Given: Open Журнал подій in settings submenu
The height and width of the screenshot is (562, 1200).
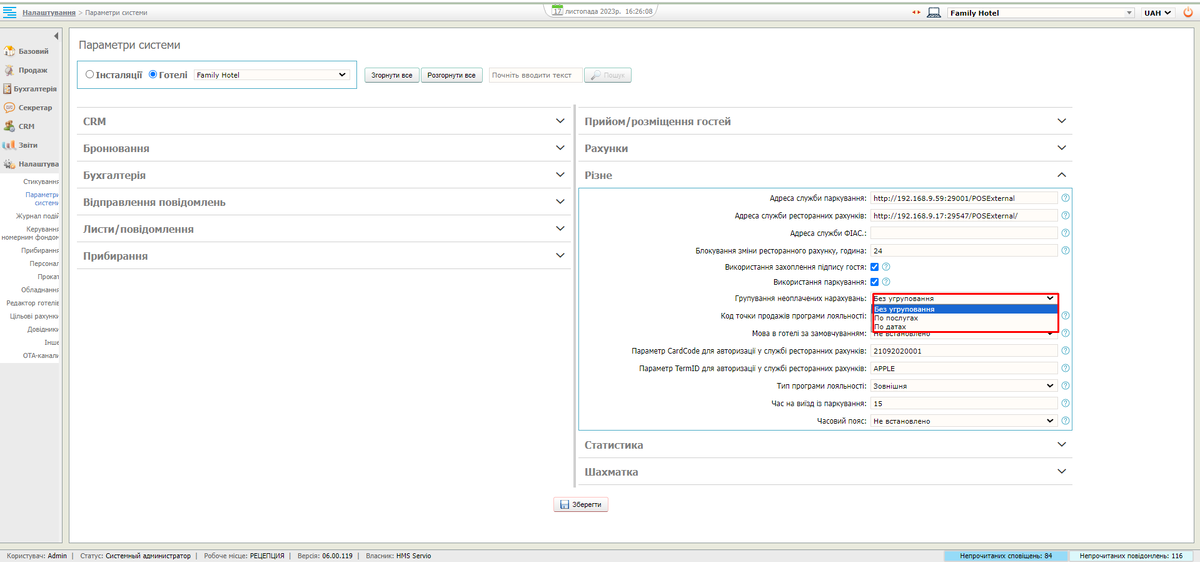Looking at the screenshot, I should click(37, 215).
